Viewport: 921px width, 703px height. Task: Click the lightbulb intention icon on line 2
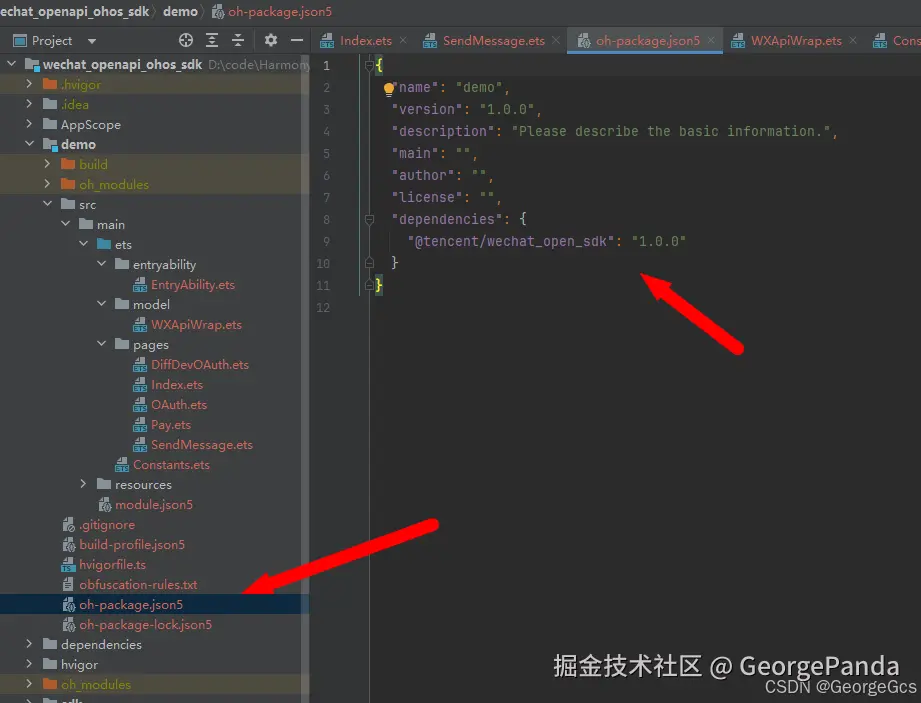click(x=388, y=89)
